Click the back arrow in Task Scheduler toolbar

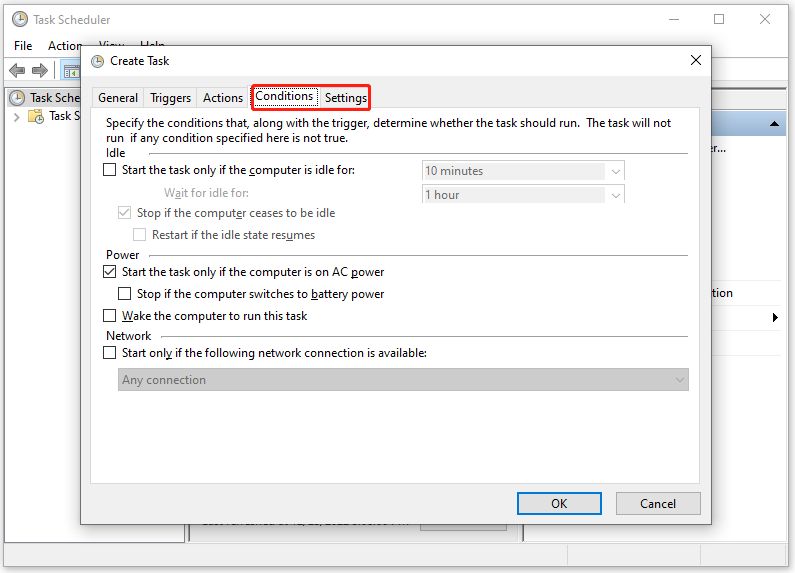[x=17, y=70]
